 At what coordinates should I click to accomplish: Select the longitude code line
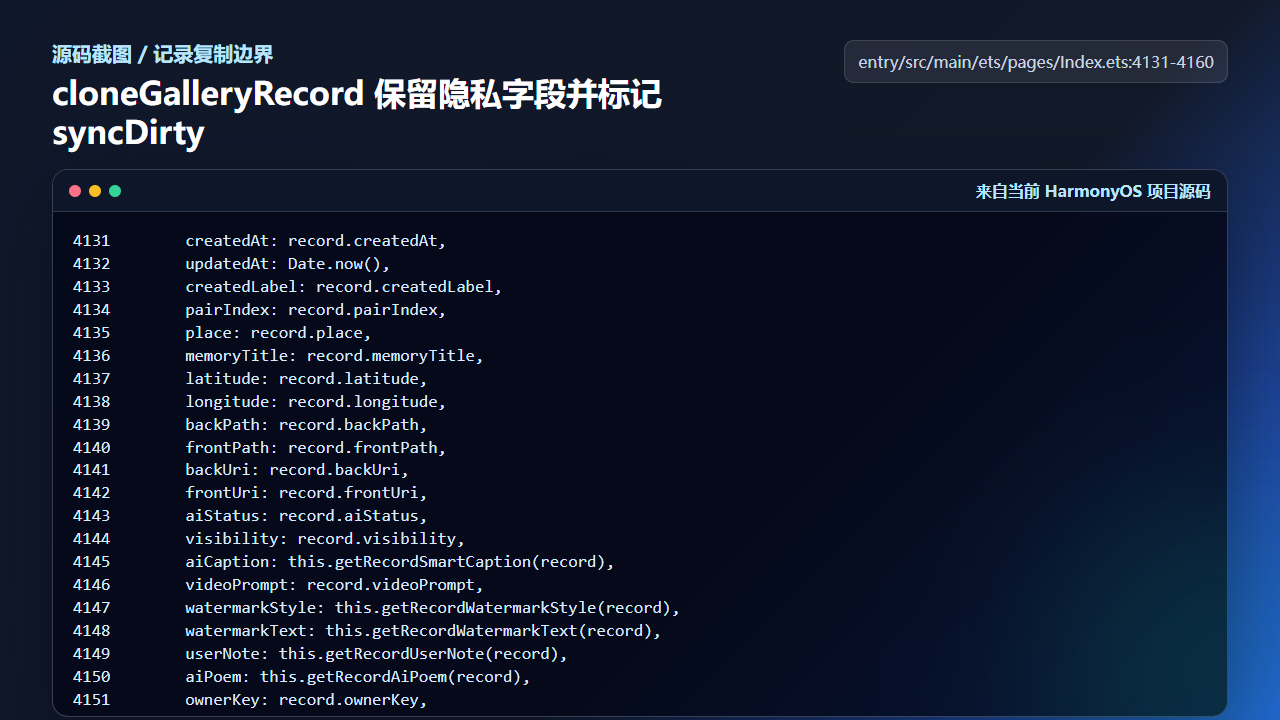(x=316, y=402)
